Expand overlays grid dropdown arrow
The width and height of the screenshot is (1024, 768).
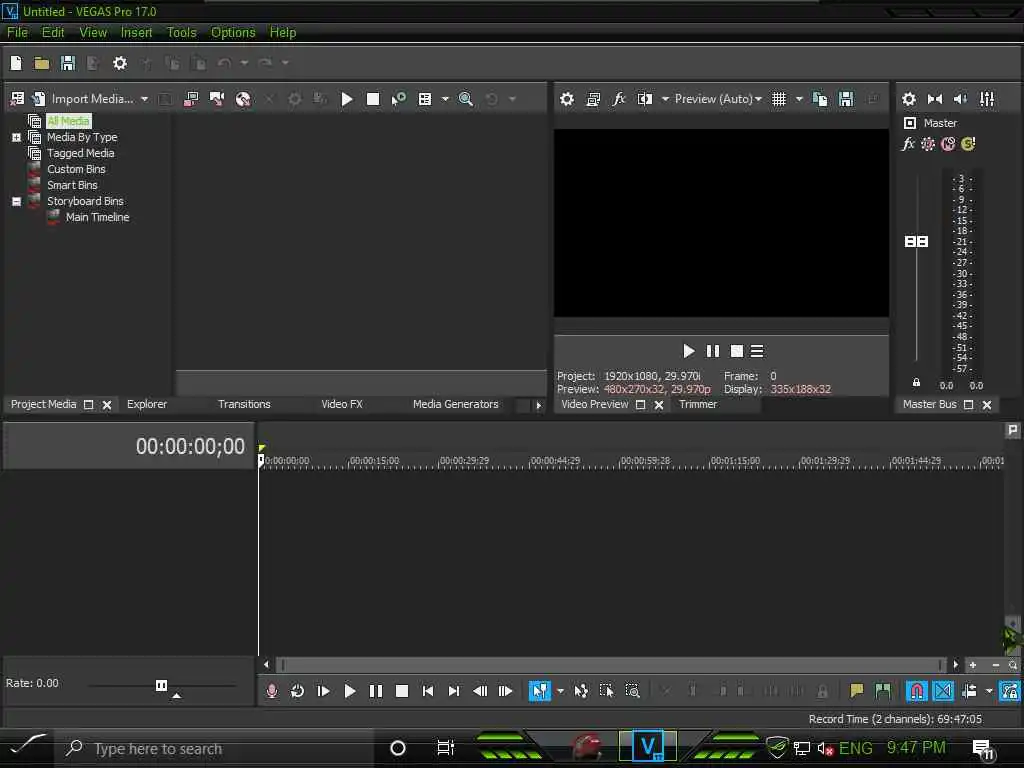pyautogui.click(x=799, y=99)
